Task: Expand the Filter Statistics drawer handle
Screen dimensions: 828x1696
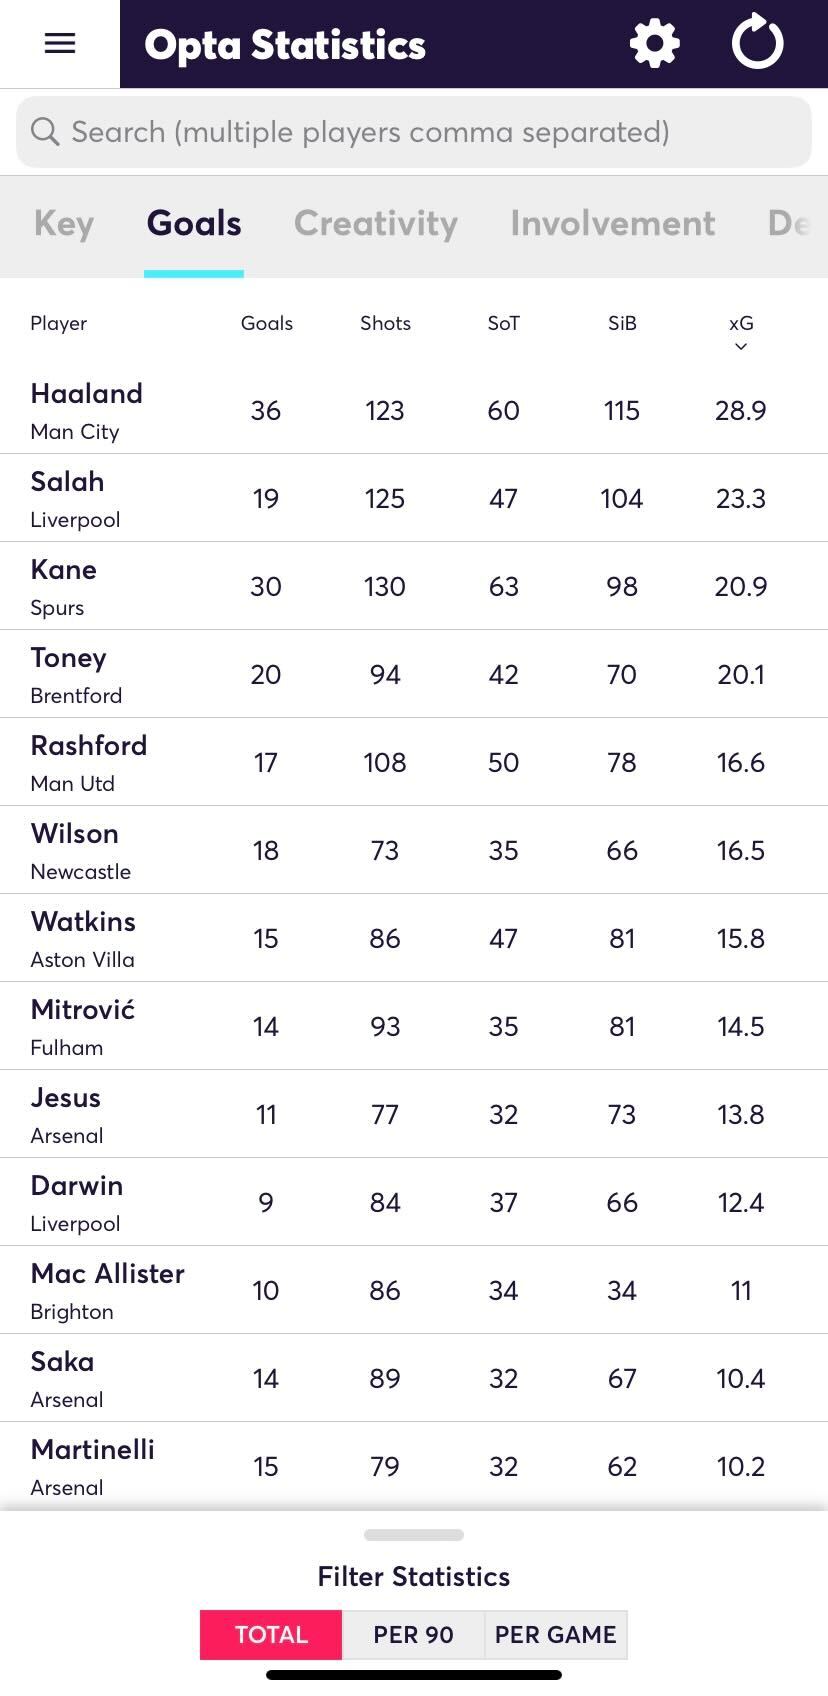Action: (414, 1535)
